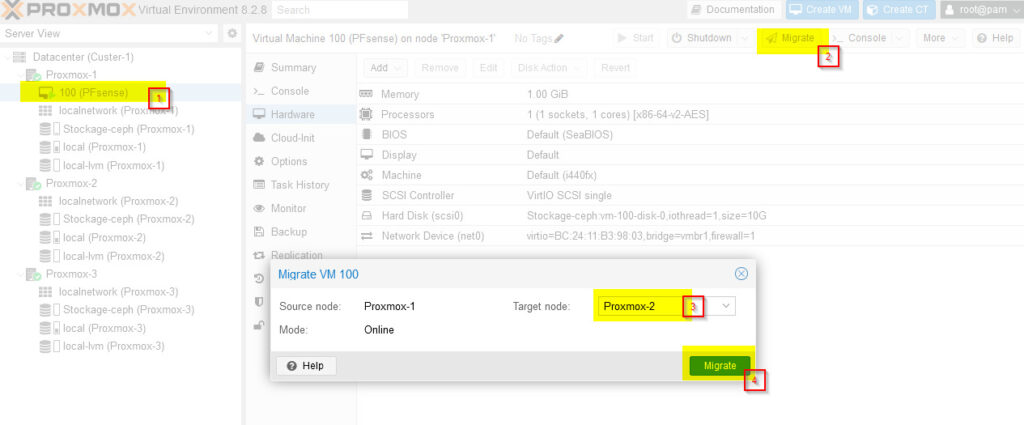
Task: Open the Task History tab
Action: (x=300, y=185)
